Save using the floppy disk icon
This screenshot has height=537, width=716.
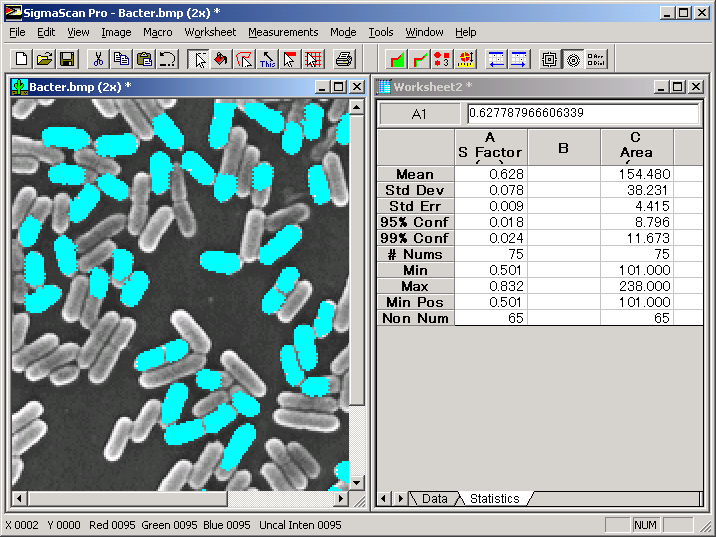click(67, 59)
